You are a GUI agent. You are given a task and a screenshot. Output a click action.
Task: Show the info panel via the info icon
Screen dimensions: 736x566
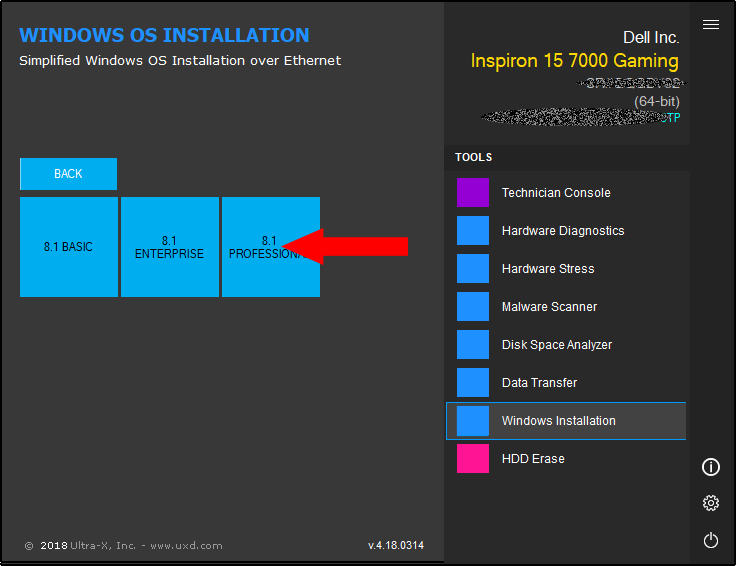coord(711,467)
